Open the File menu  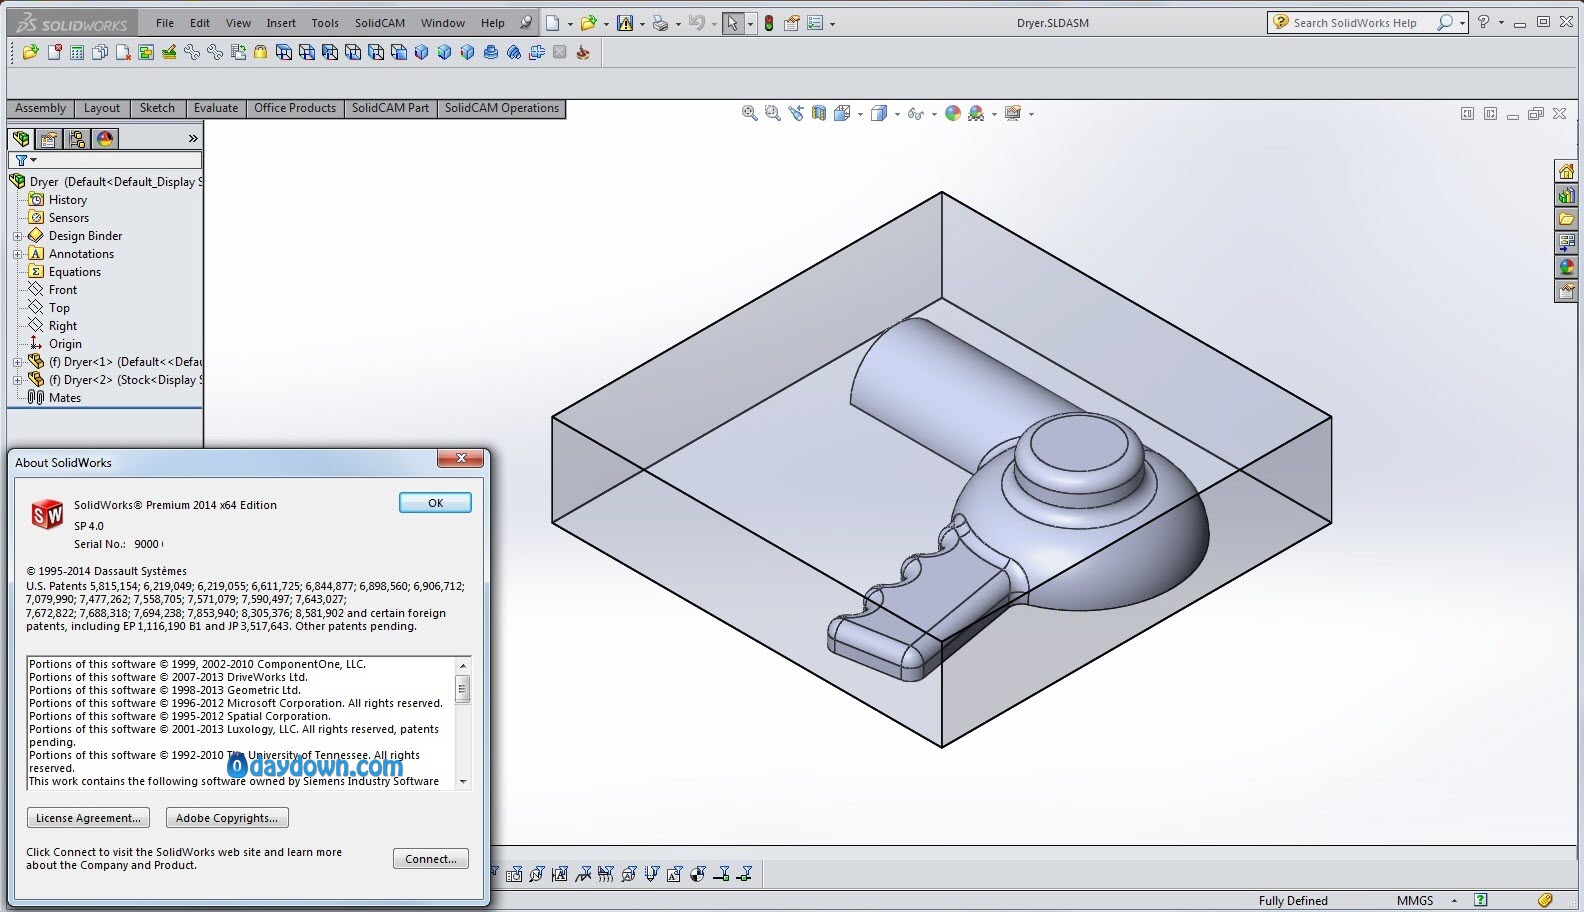point(165,23)
